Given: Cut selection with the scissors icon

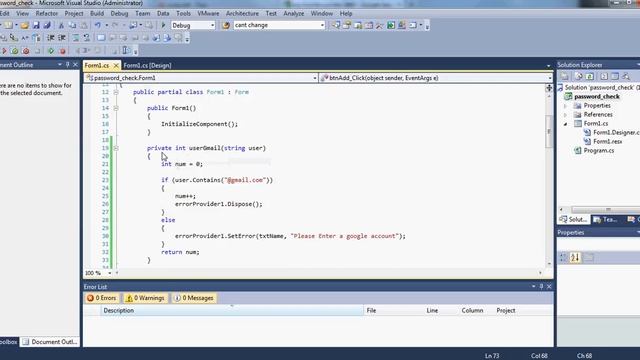Looking at the screenshot, I should point(61,25).
